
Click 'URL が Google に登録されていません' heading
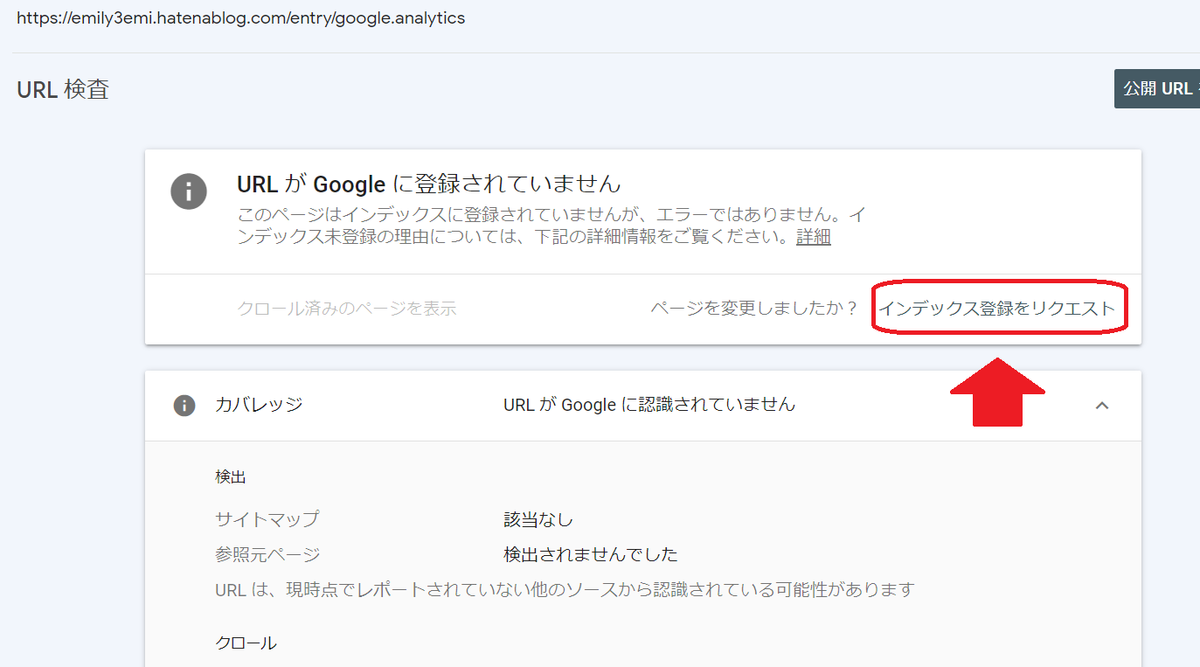tap(429, 184)
